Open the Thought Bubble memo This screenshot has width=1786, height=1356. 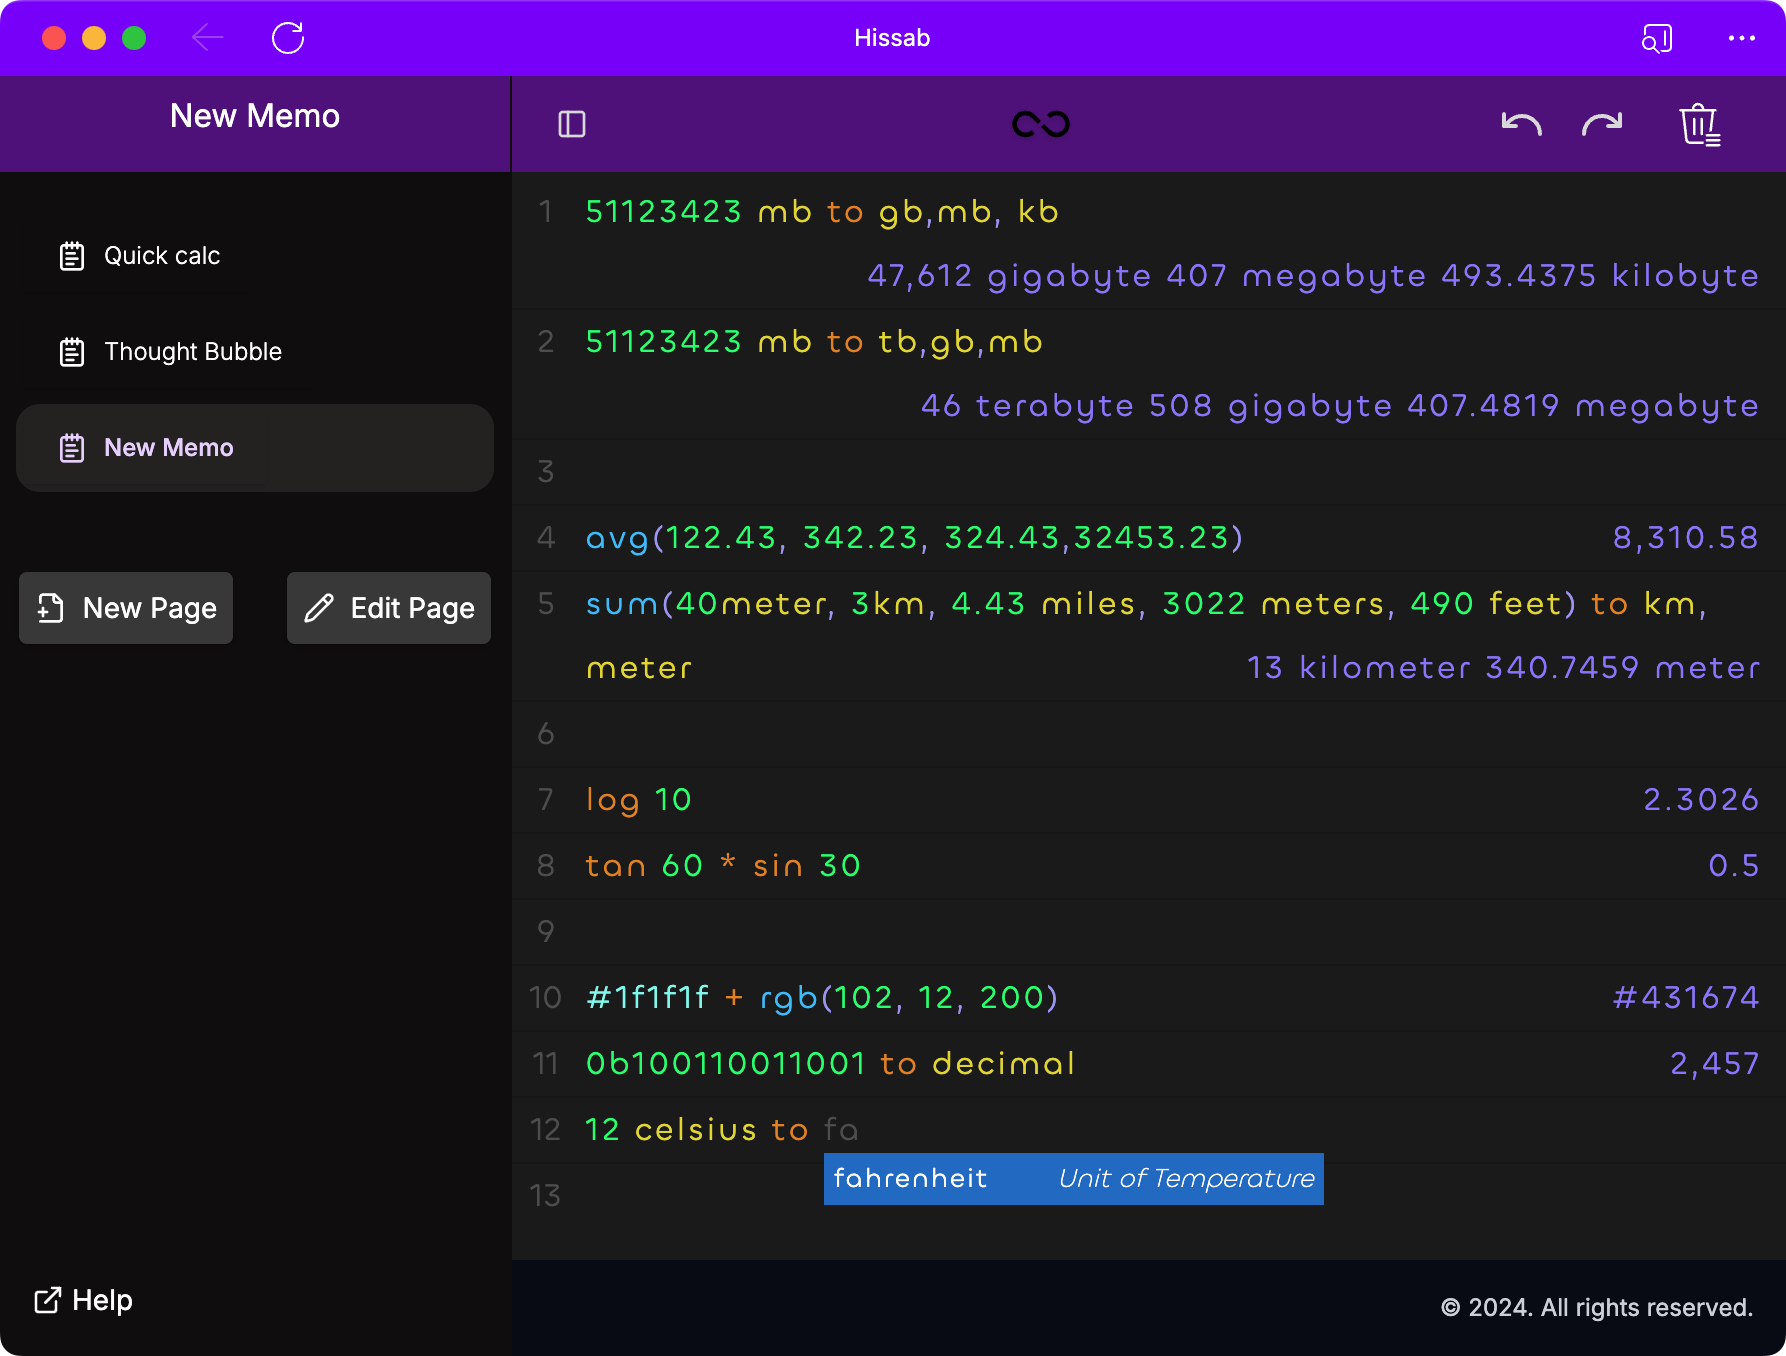coord(193,352)
